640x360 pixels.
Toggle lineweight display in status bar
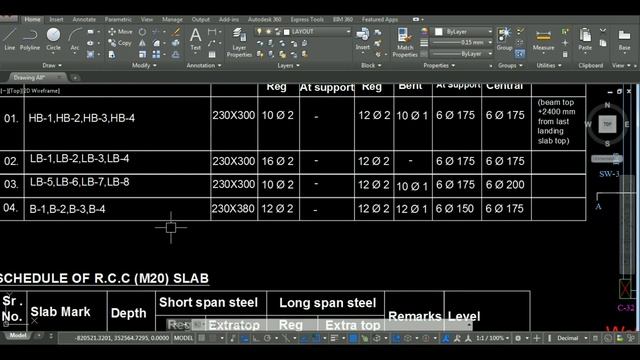(x=334, y=338)
